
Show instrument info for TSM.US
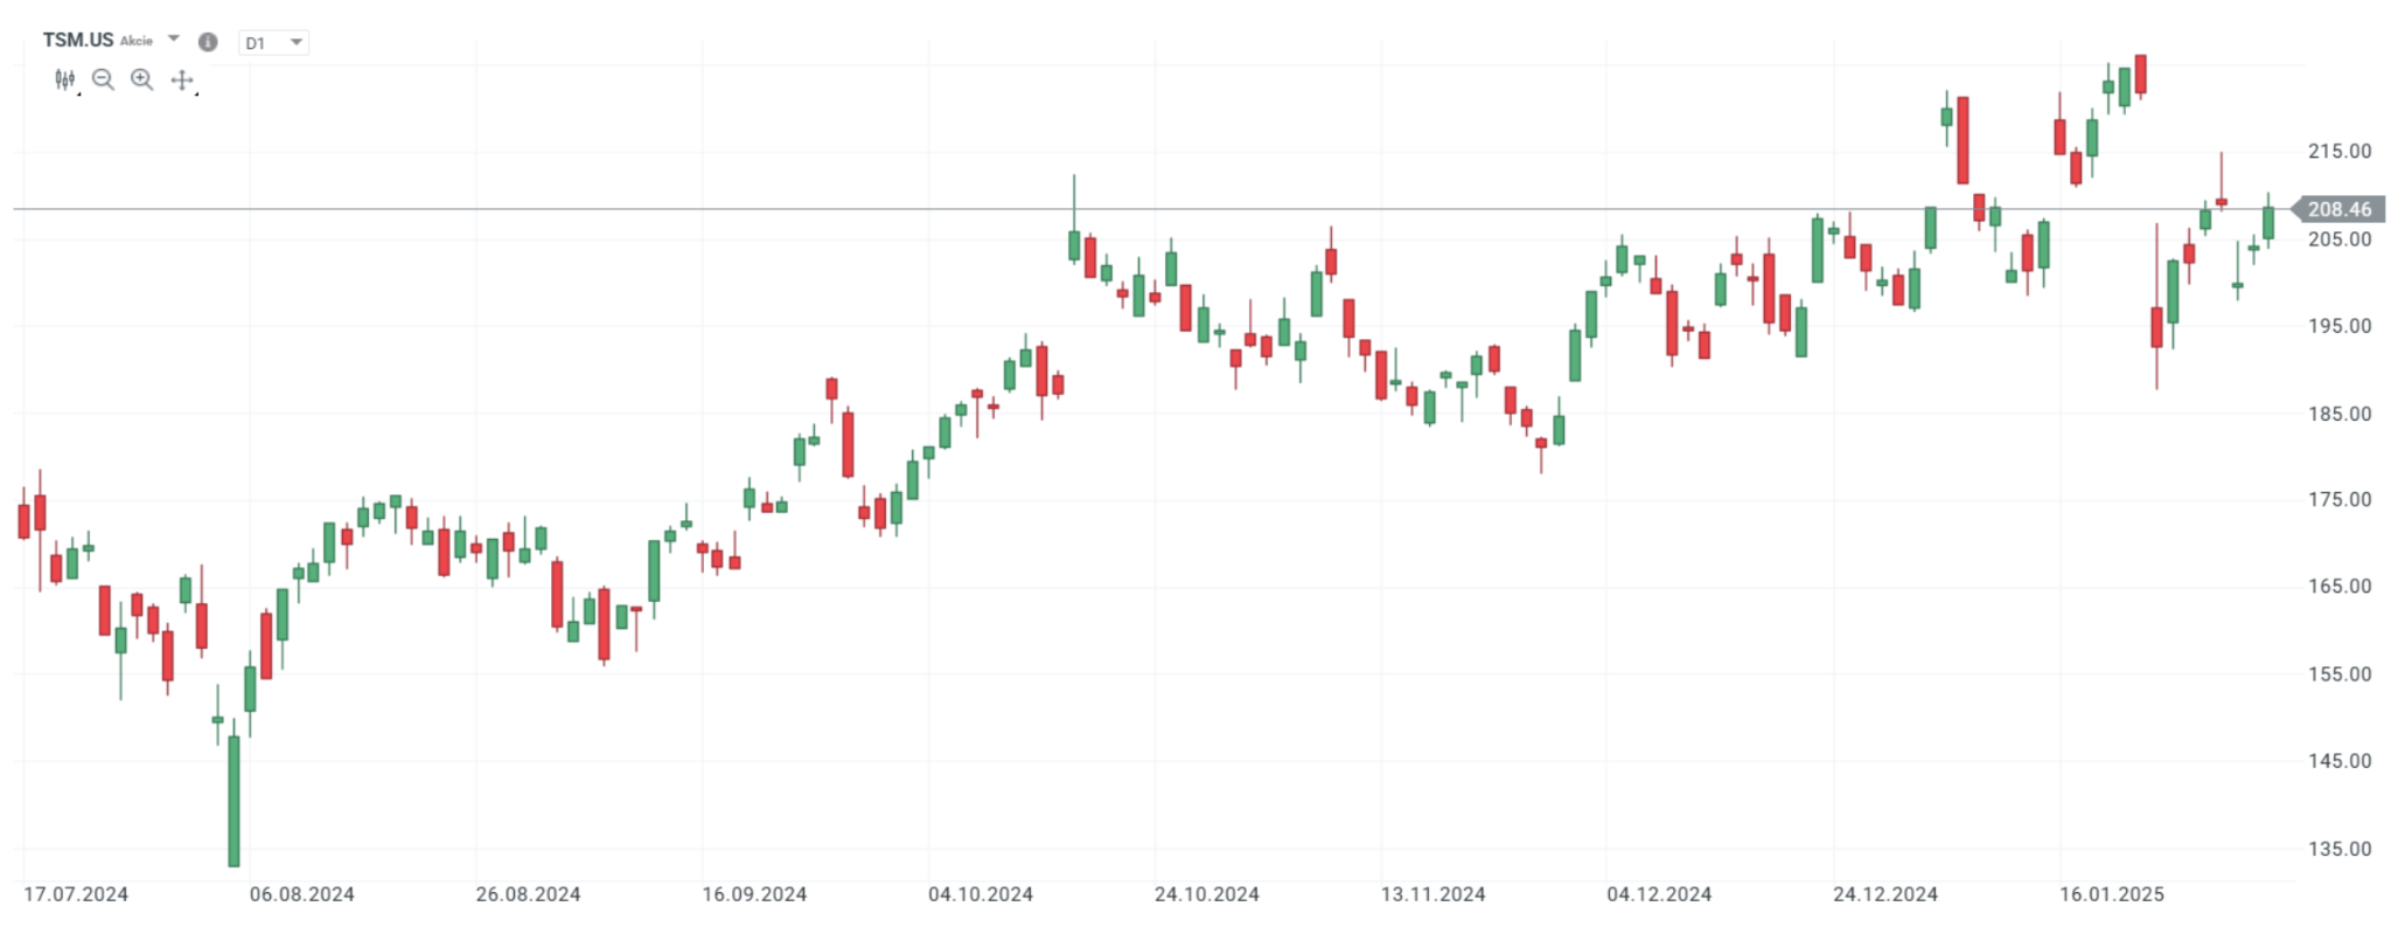pos(208,42)
